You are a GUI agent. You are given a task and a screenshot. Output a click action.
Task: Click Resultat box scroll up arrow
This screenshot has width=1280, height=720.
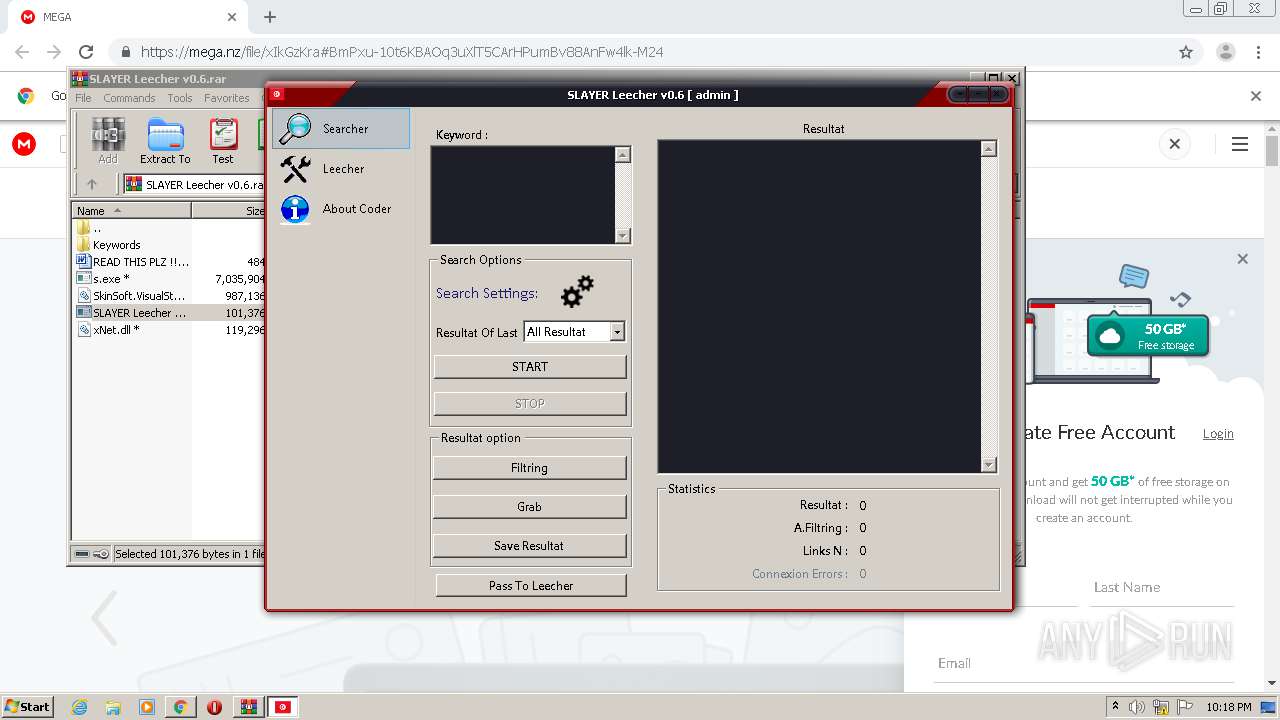click(989, 148)
